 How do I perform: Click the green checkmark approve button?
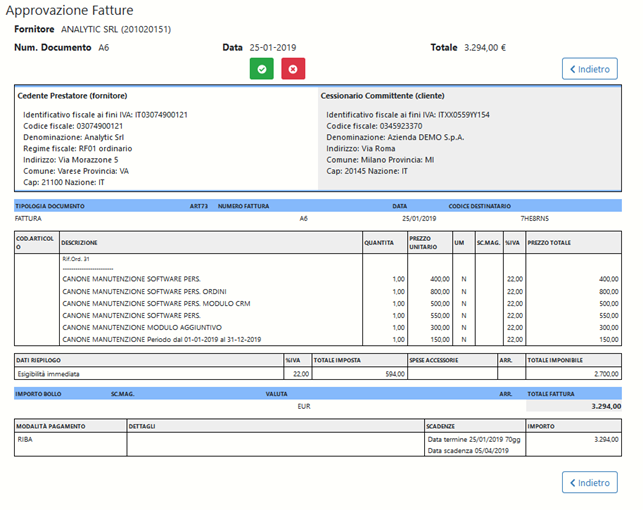[x=262, y=68]
